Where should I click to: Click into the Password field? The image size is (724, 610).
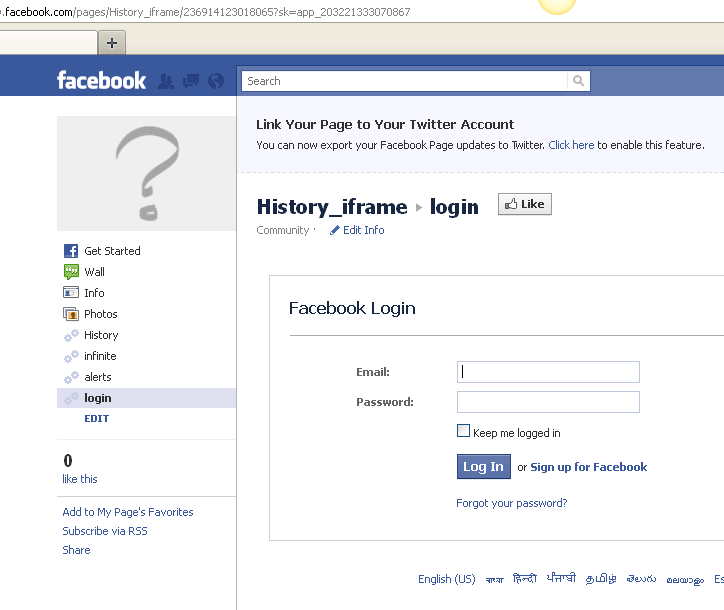(x=548, y=402)
